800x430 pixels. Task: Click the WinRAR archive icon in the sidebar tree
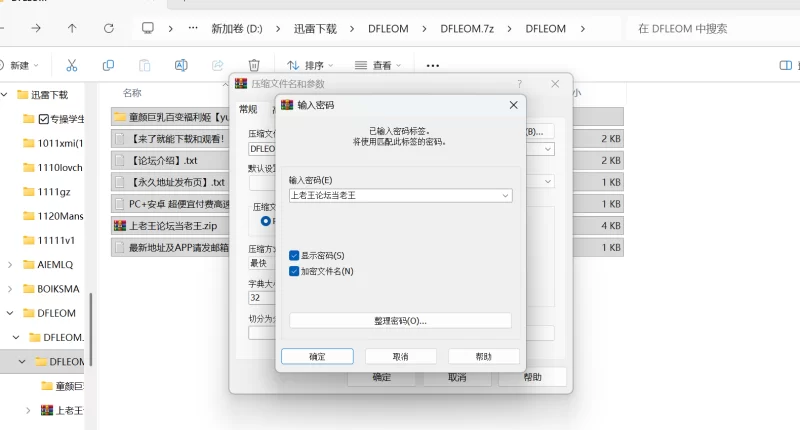[47, 410]
